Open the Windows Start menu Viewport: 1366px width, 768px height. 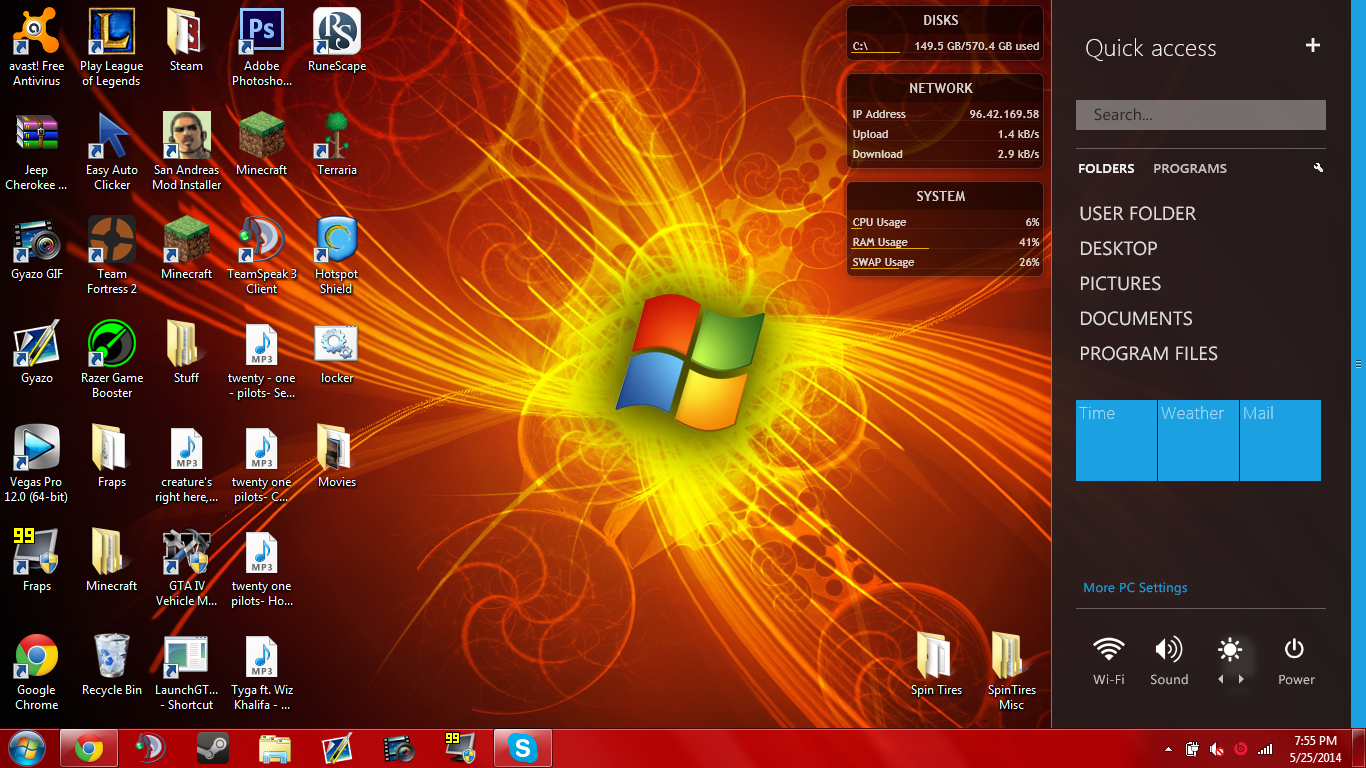pyautogui.click(x=27, y=748)
